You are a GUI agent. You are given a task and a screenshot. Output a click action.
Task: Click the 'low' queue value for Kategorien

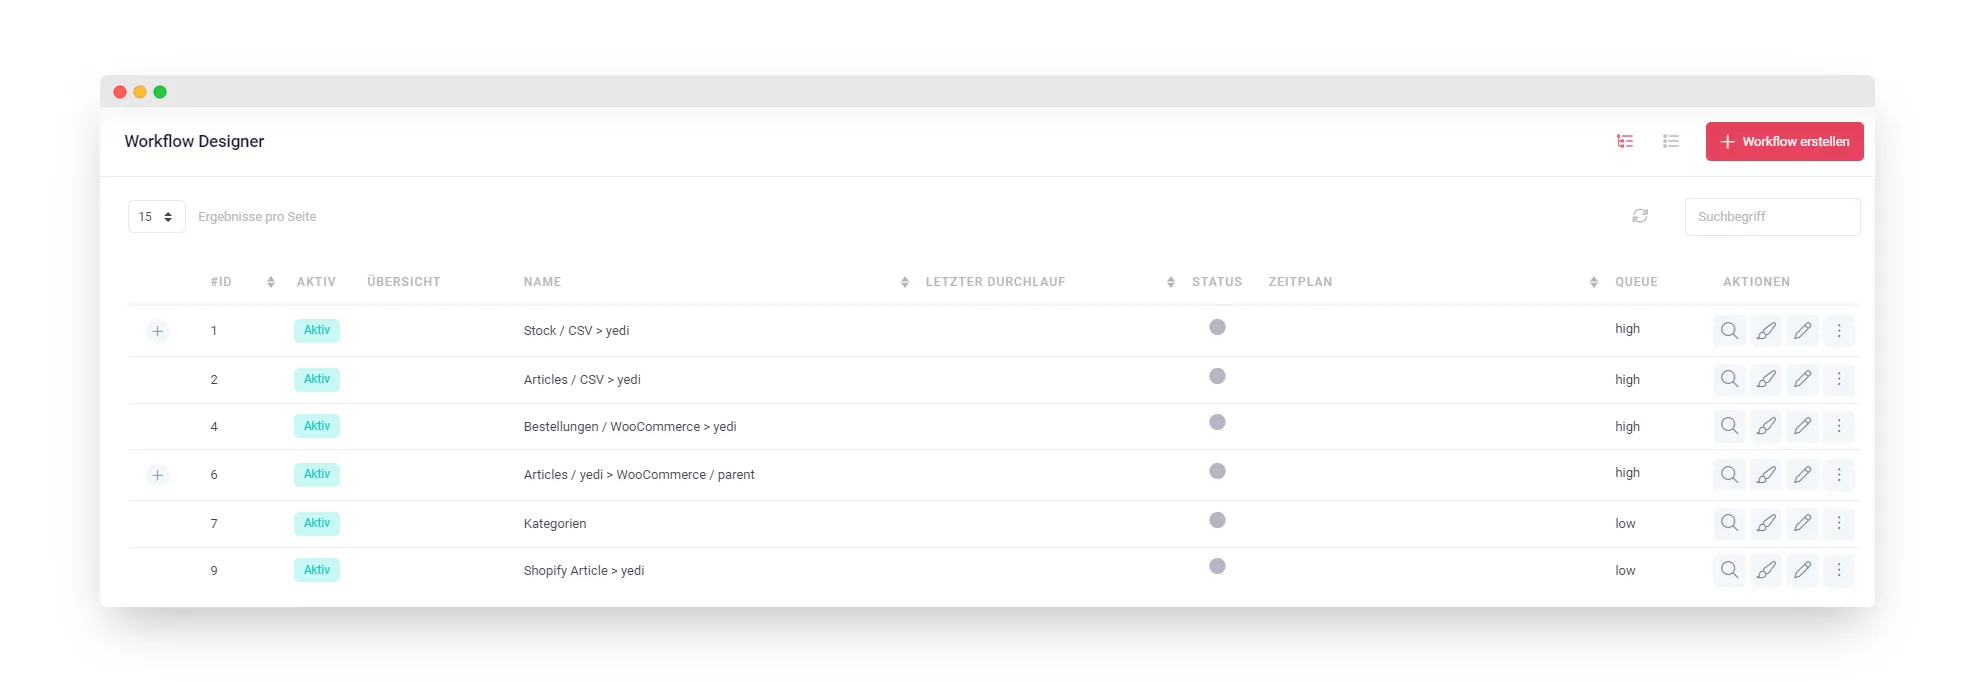(x=1625, y=524)
